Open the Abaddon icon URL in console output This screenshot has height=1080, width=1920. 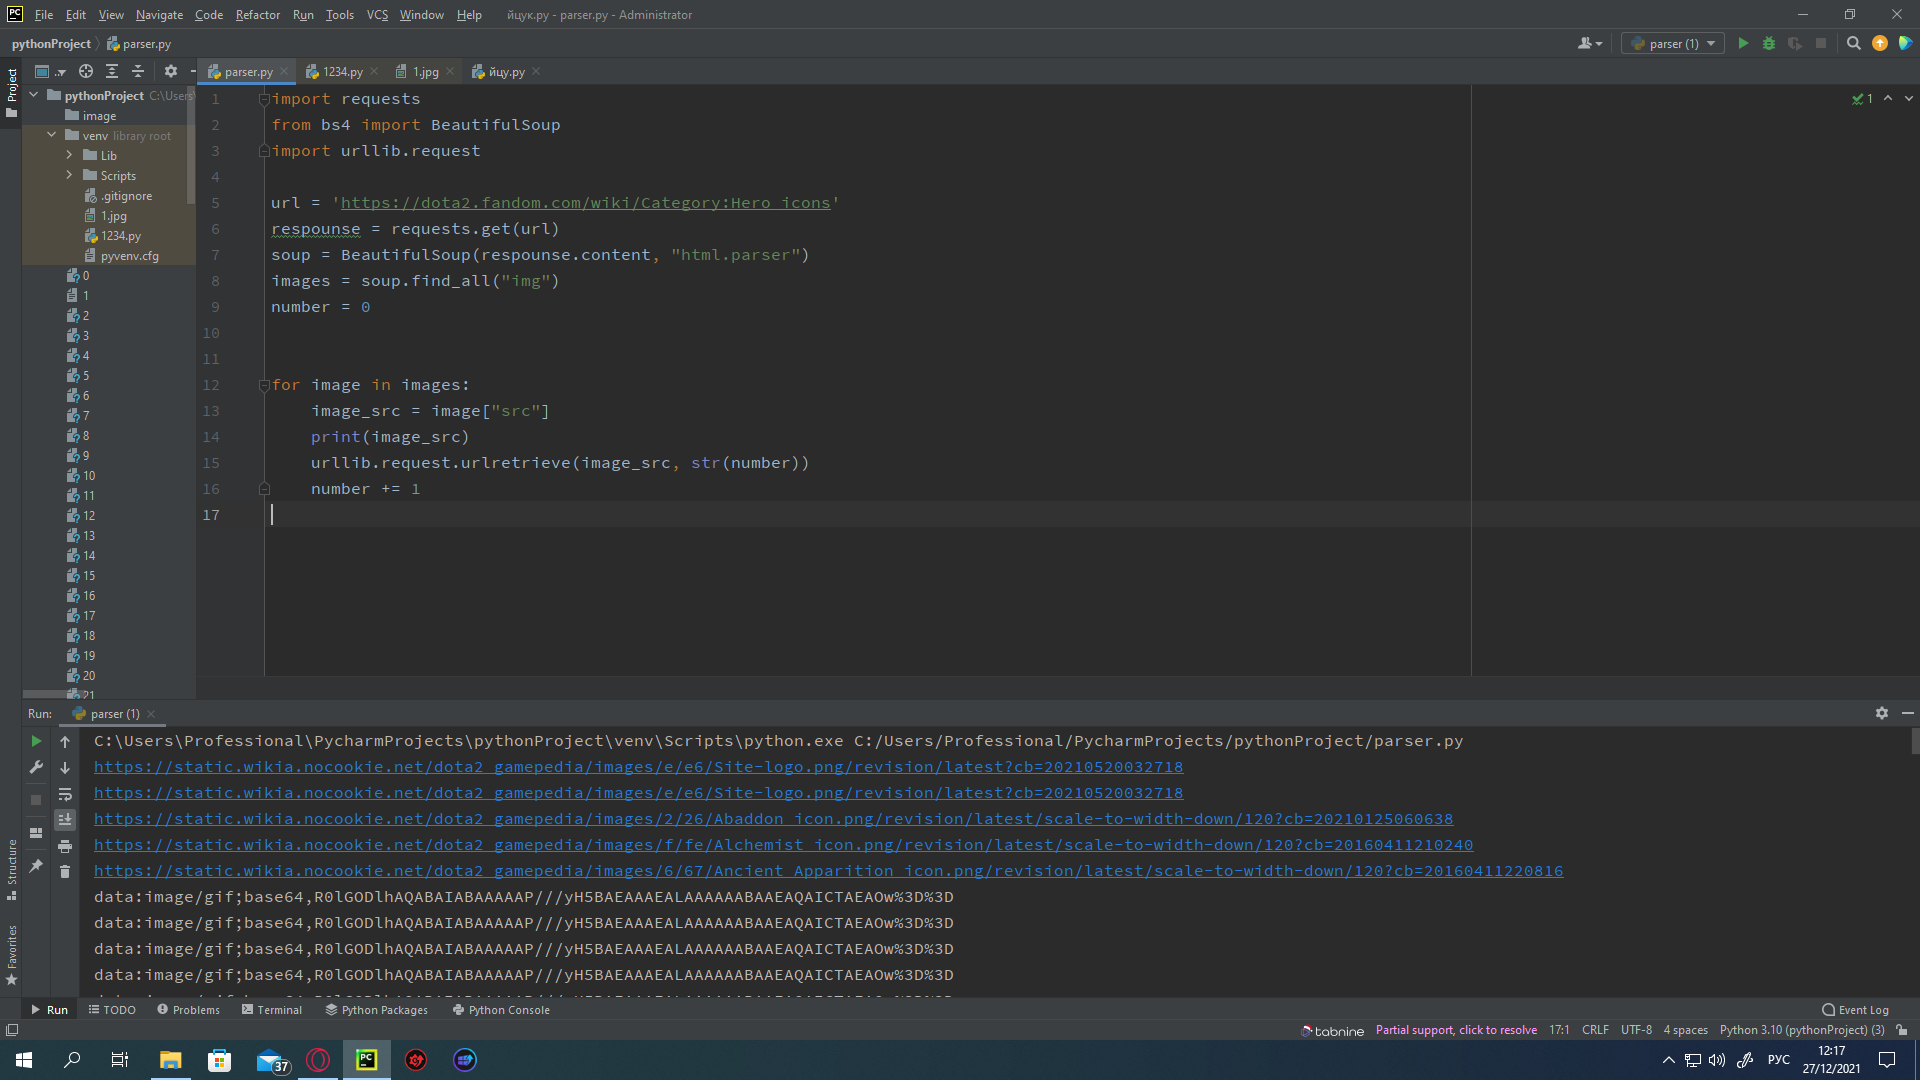[773, 819]
